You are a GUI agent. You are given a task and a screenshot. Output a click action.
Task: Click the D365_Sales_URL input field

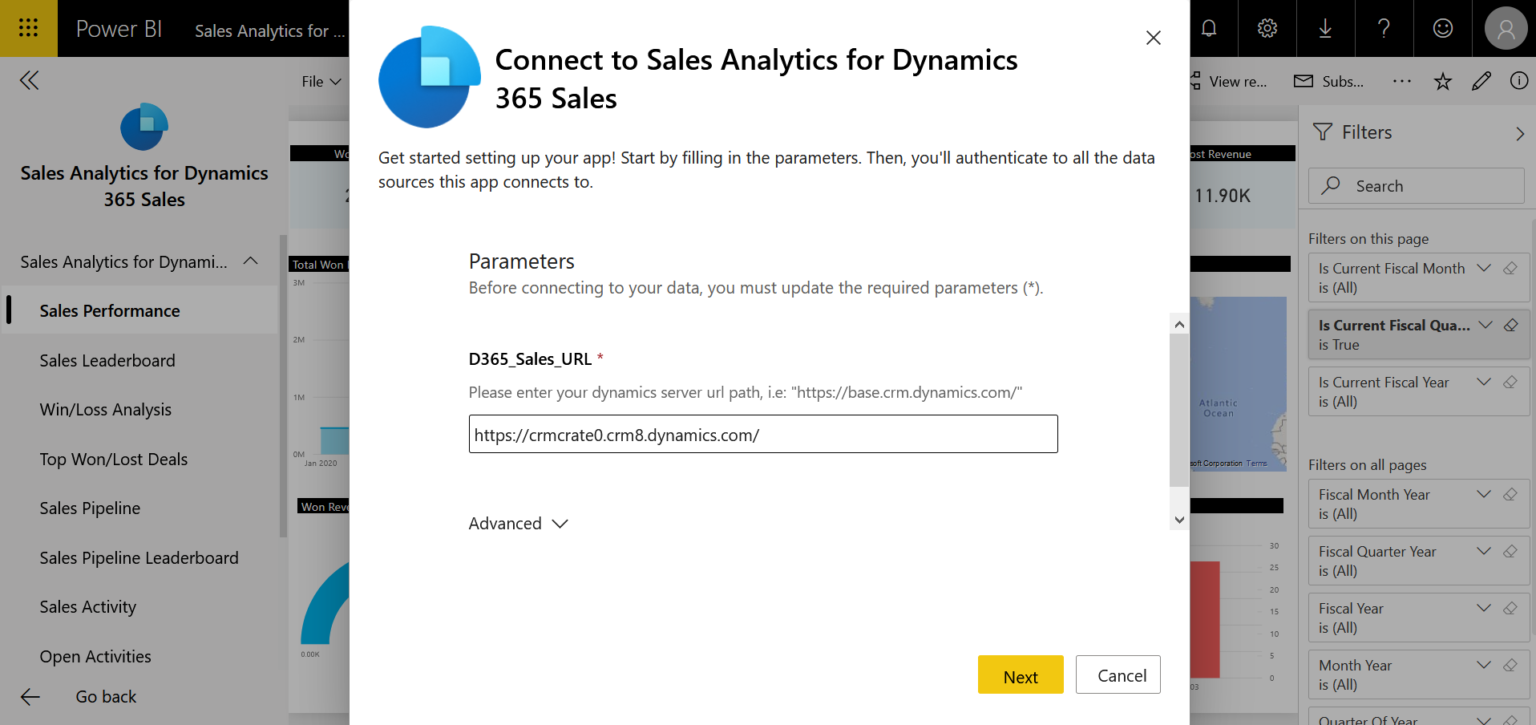(x=763, y=434)
